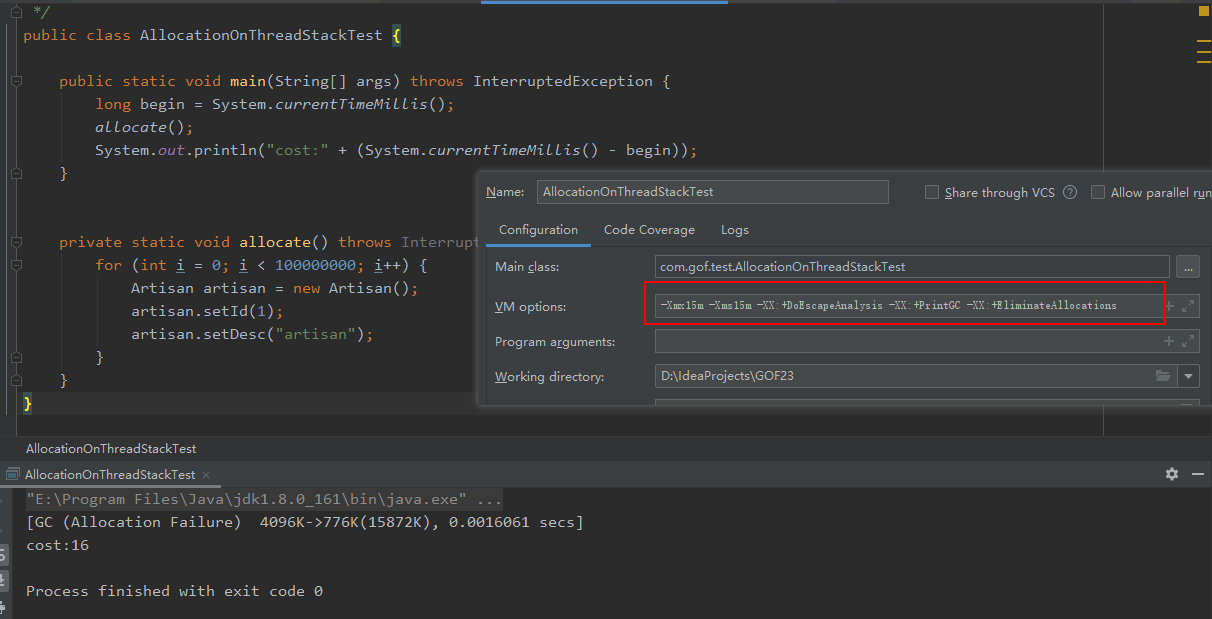Click the GC Allocation Failure output line

point(305,522)
